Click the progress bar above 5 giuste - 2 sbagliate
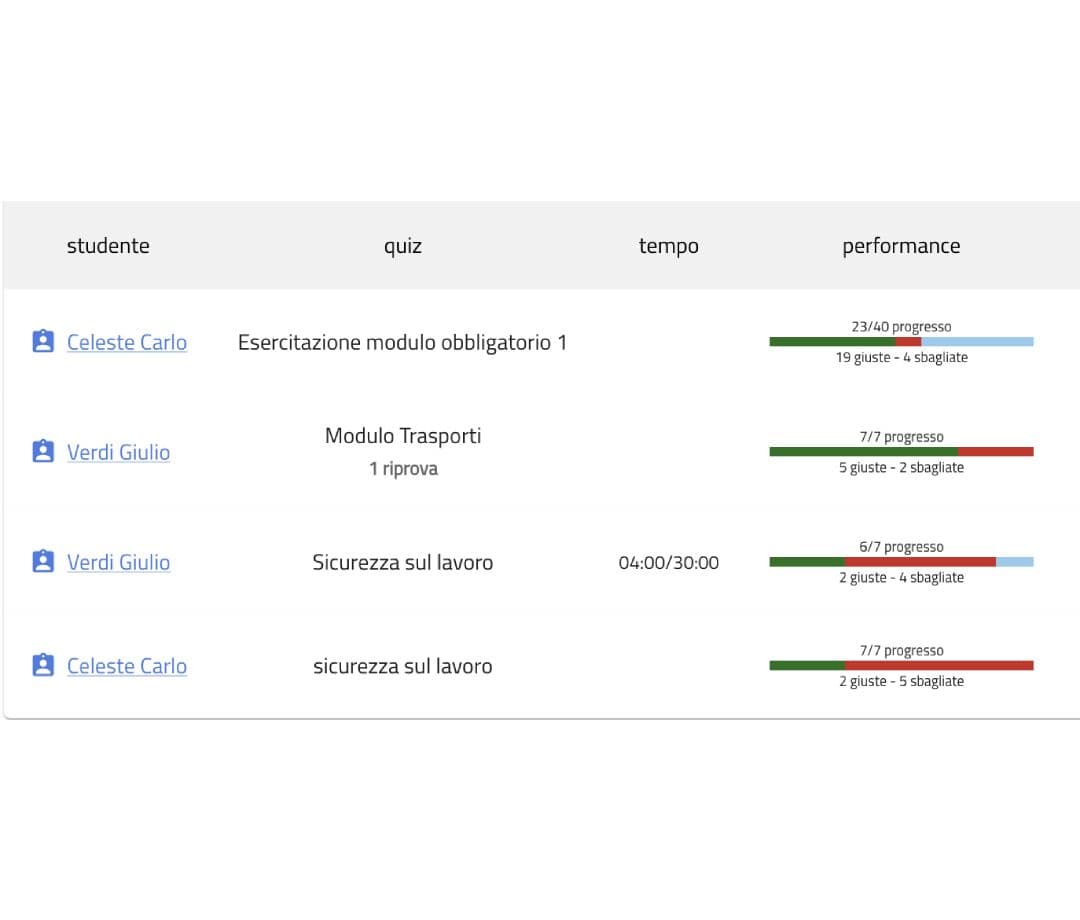Image resolution: width=1080 pixels, height=920 pixels. 900,452
